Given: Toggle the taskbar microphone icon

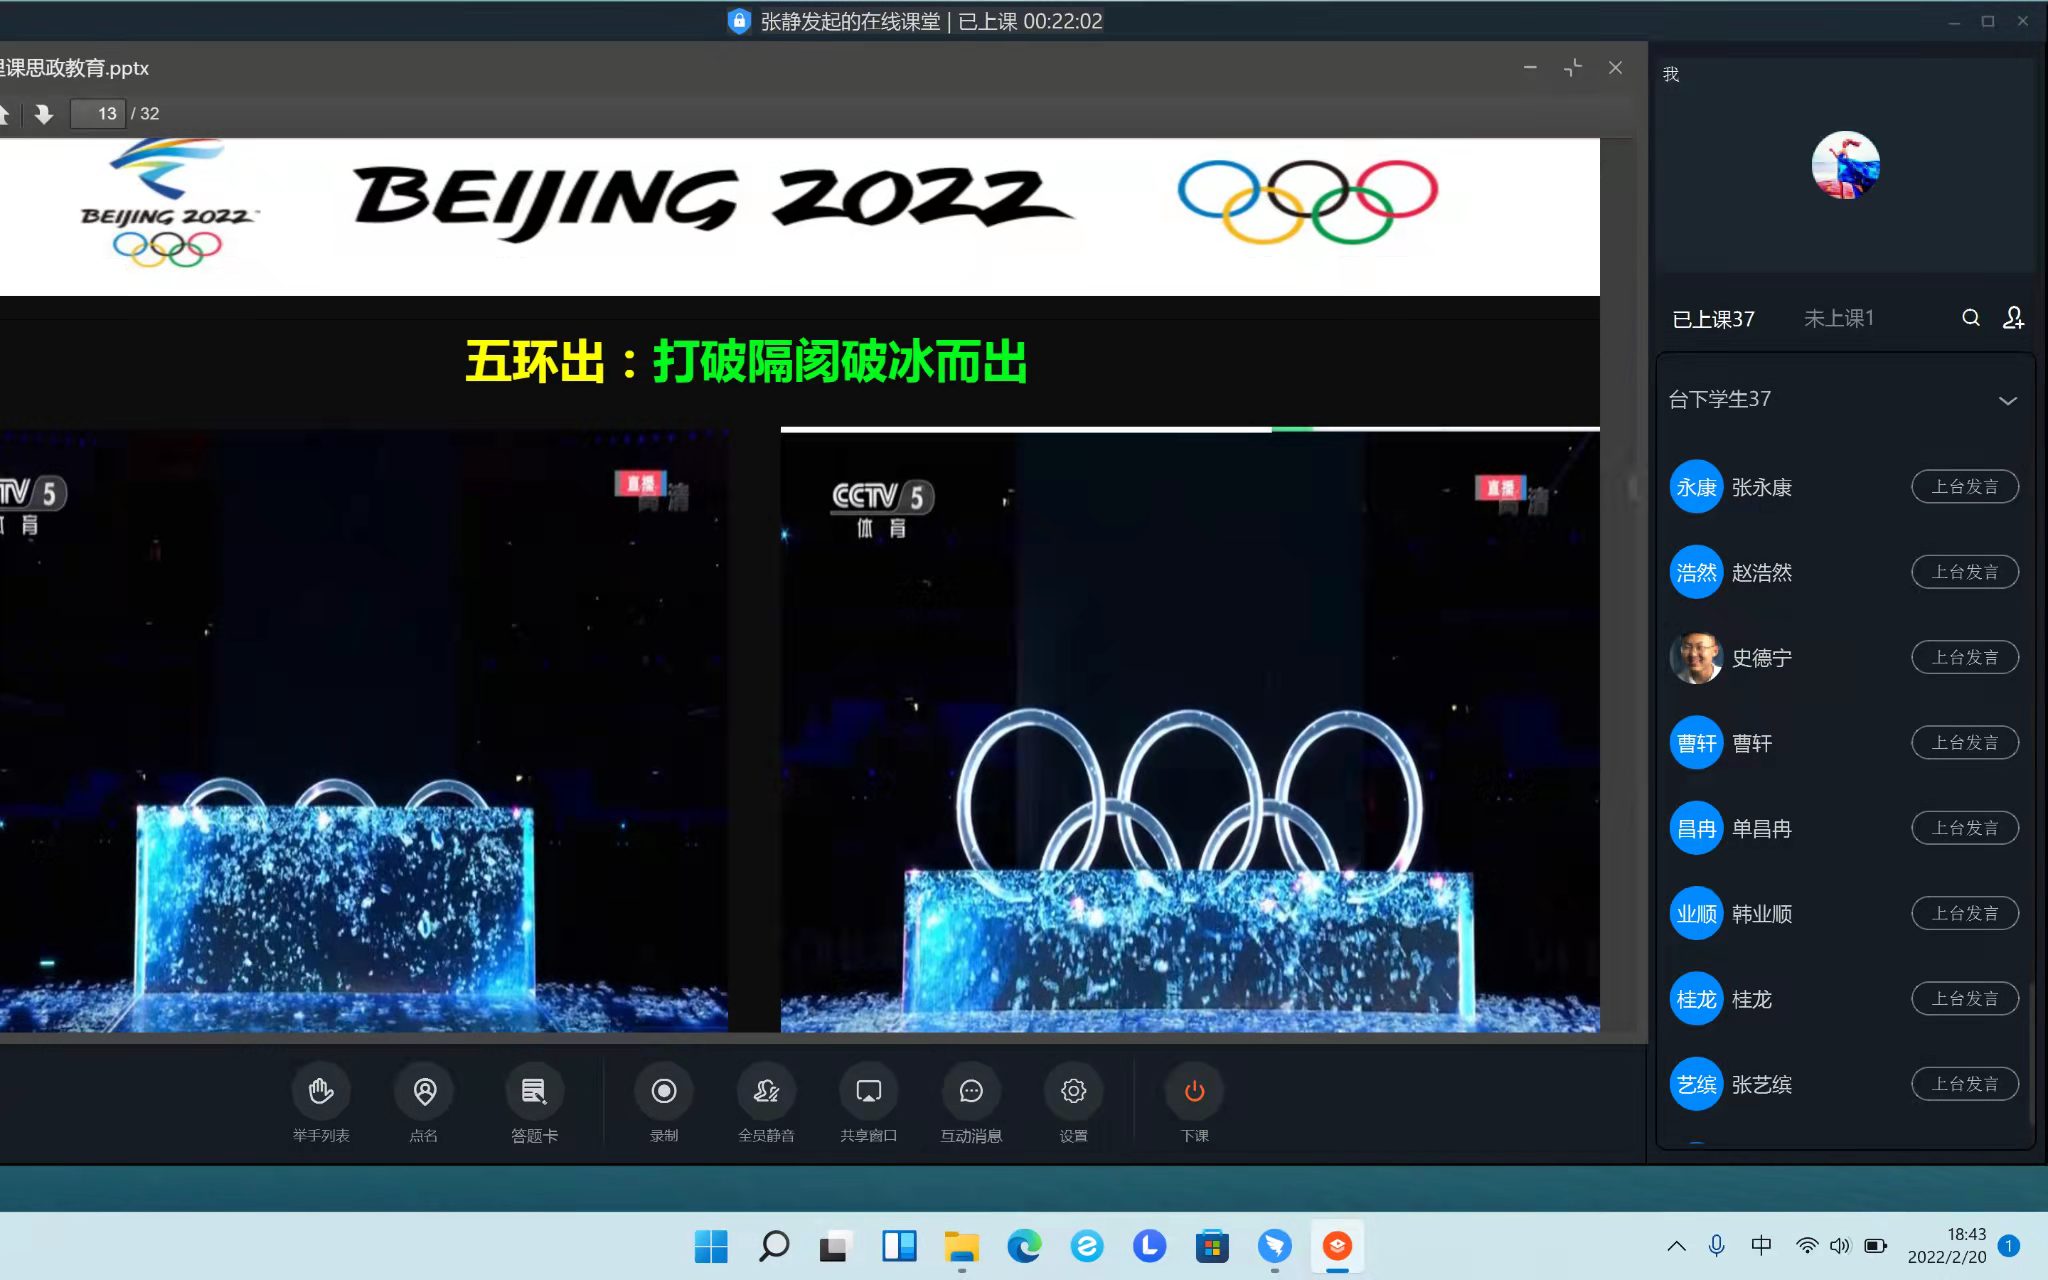Looking at the screenshot, I should click(x=1716, y=1245).
